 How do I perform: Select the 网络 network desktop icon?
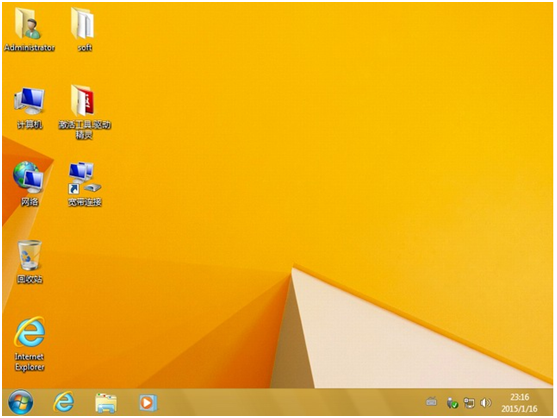pos(29,184)
